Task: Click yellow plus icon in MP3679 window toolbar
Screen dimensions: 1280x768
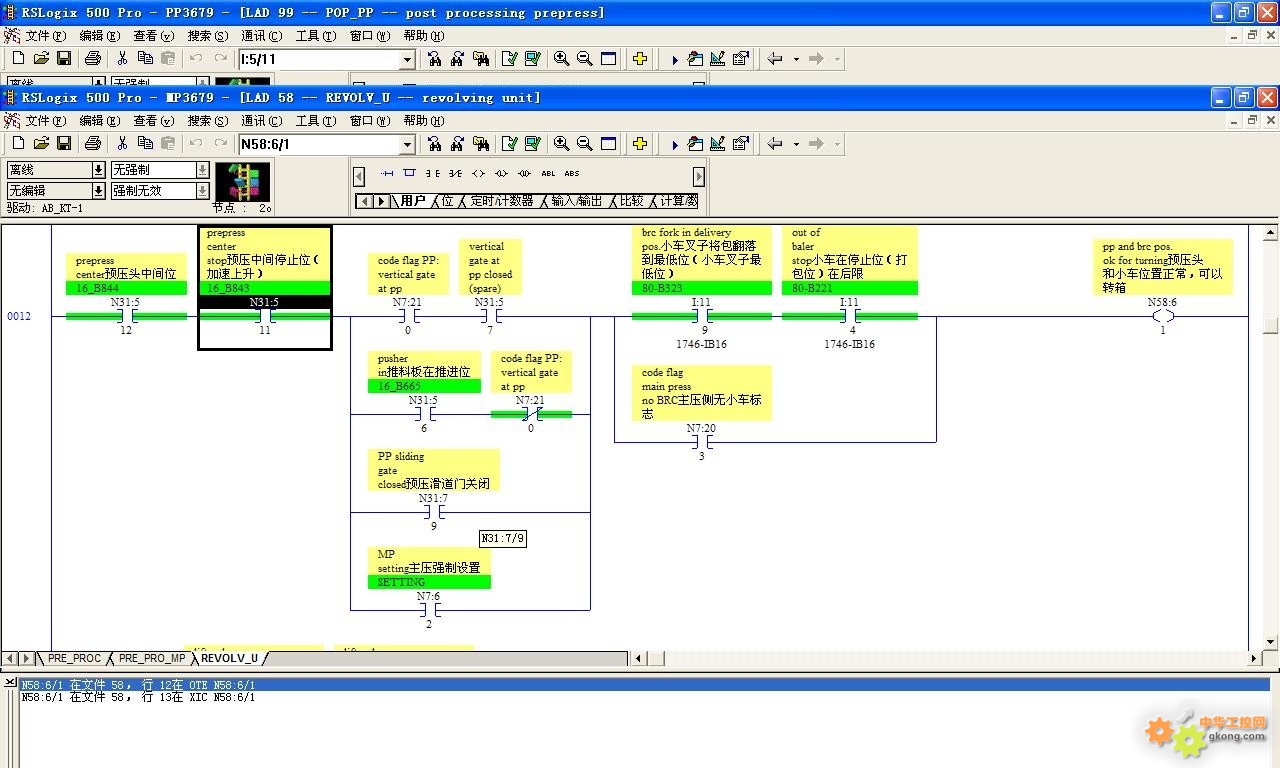Action: (640, 143)
